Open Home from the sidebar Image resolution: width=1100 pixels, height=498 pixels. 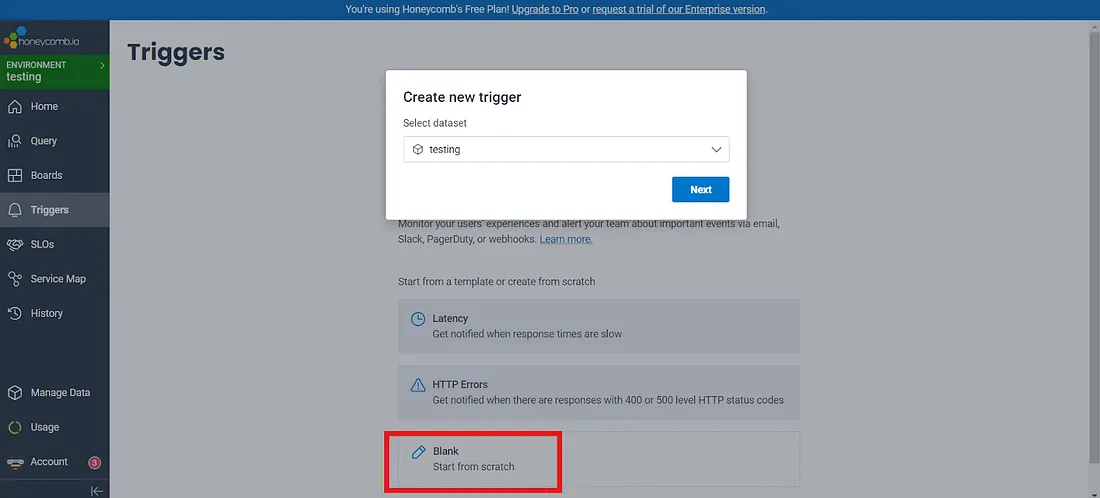pos(44,106)
